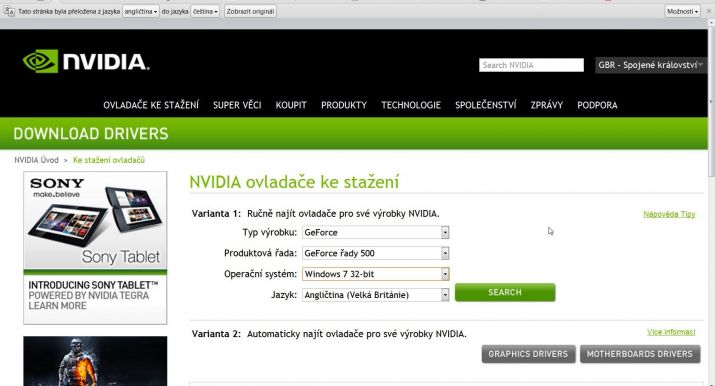Open the 'KOUPIT' menu item
The width and height of the screenshot is (715, 386).
coord(291,105)
